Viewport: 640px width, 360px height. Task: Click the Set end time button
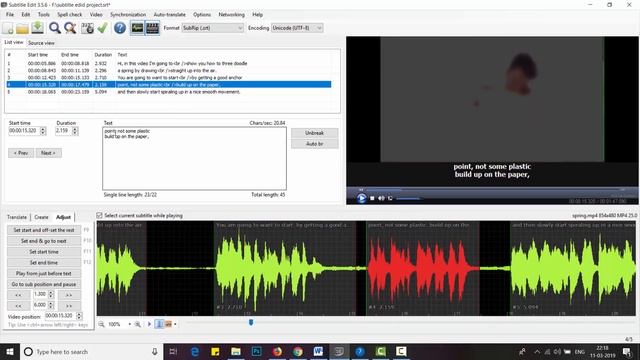[x=44, y=263]
